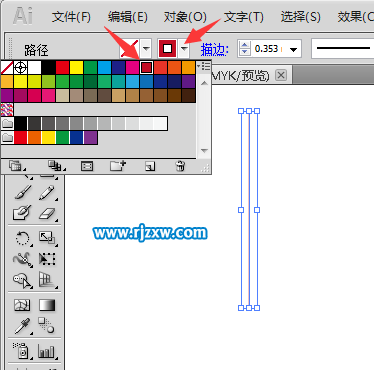Click the fill box showing none

[129, 49]
